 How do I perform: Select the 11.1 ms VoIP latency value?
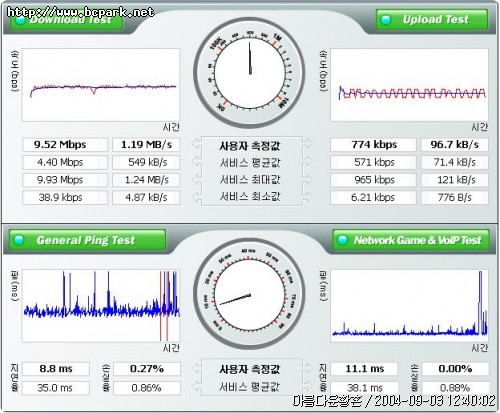point(364,369)
